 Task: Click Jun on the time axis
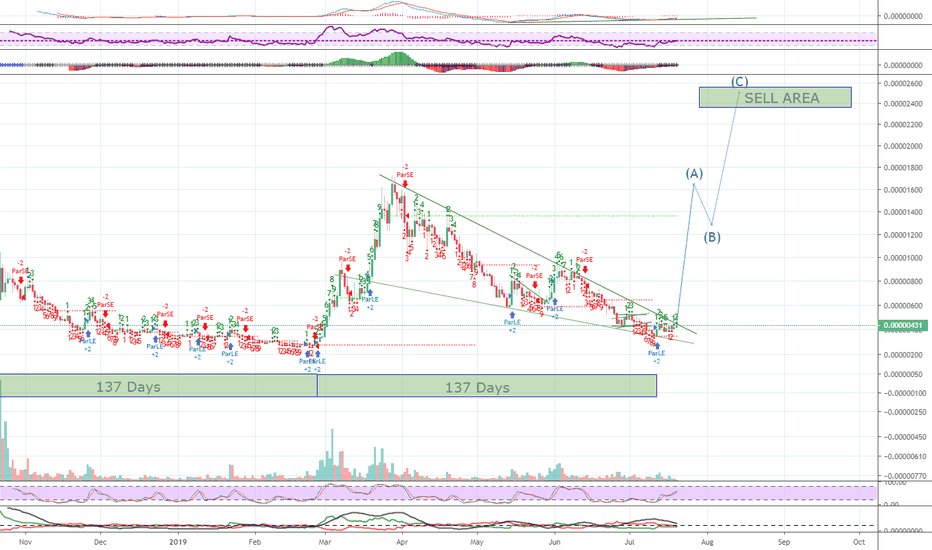(555, 542)
